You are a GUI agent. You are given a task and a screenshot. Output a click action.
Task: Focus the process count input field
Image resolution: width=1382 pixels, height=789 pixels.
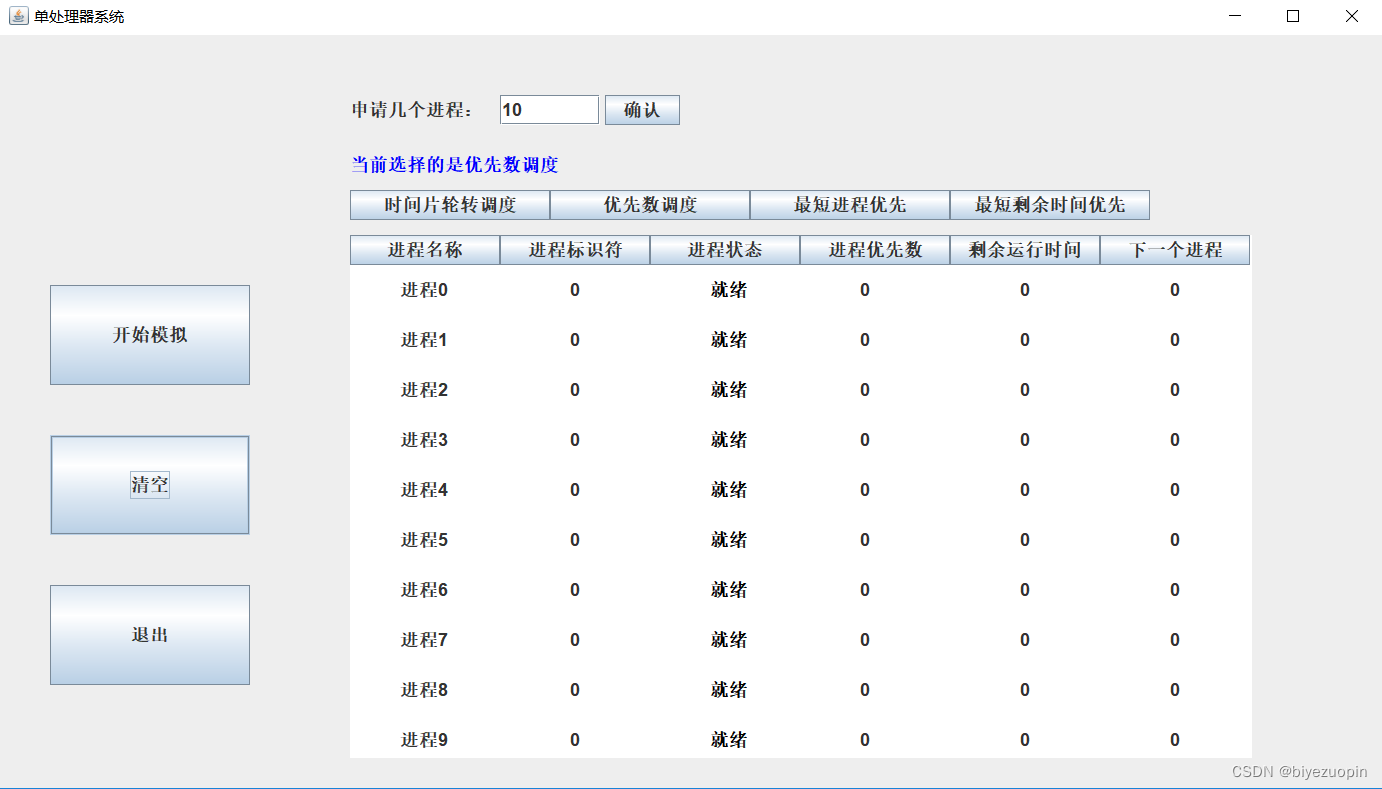coord(549,110)
